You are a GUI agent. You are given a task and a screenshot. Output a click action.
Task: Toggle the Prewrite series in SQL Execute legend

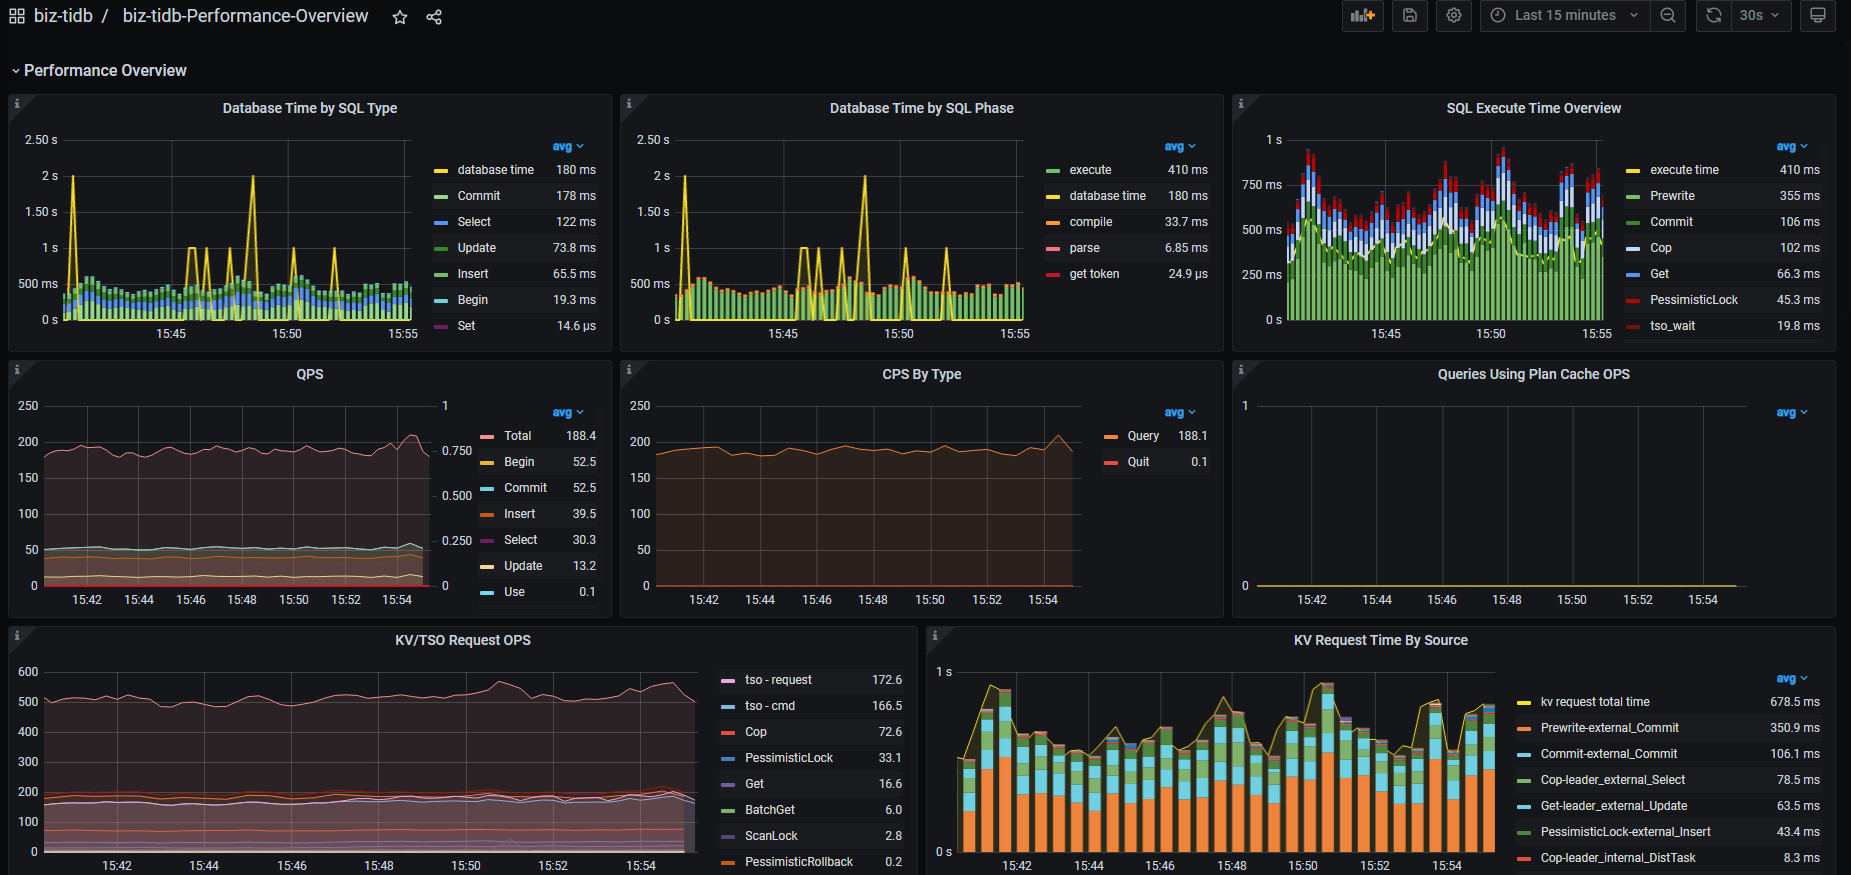tap(1672, 196)
